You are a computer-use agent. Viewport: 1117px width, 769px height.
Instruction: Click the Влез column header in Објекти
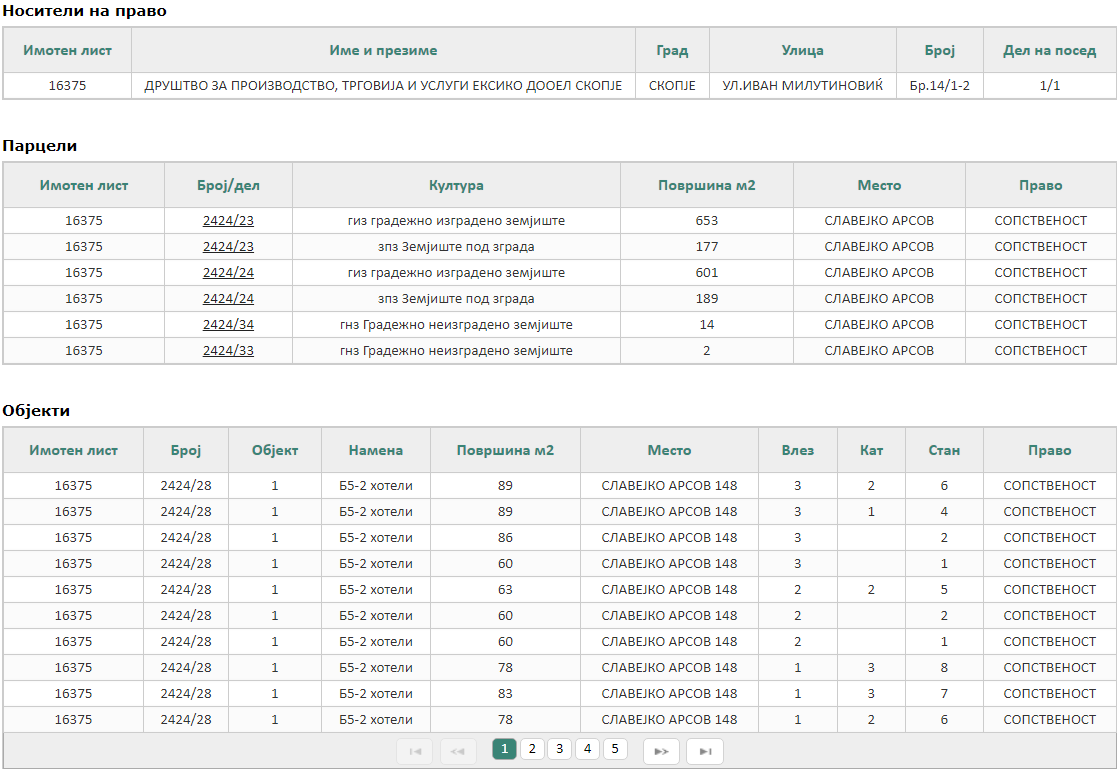[797, 451]
